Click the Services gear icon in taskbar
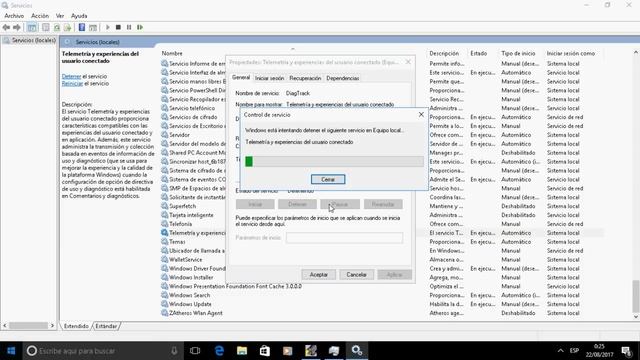This screenshot has height=360, width=640. [357, 351]
